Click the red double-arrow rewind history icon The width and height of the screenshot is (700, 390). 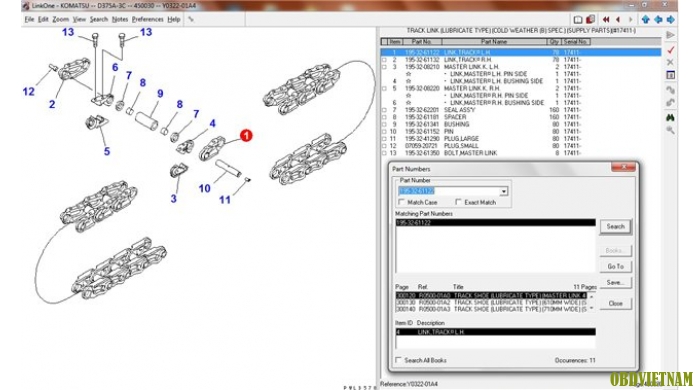pos(606,20)
